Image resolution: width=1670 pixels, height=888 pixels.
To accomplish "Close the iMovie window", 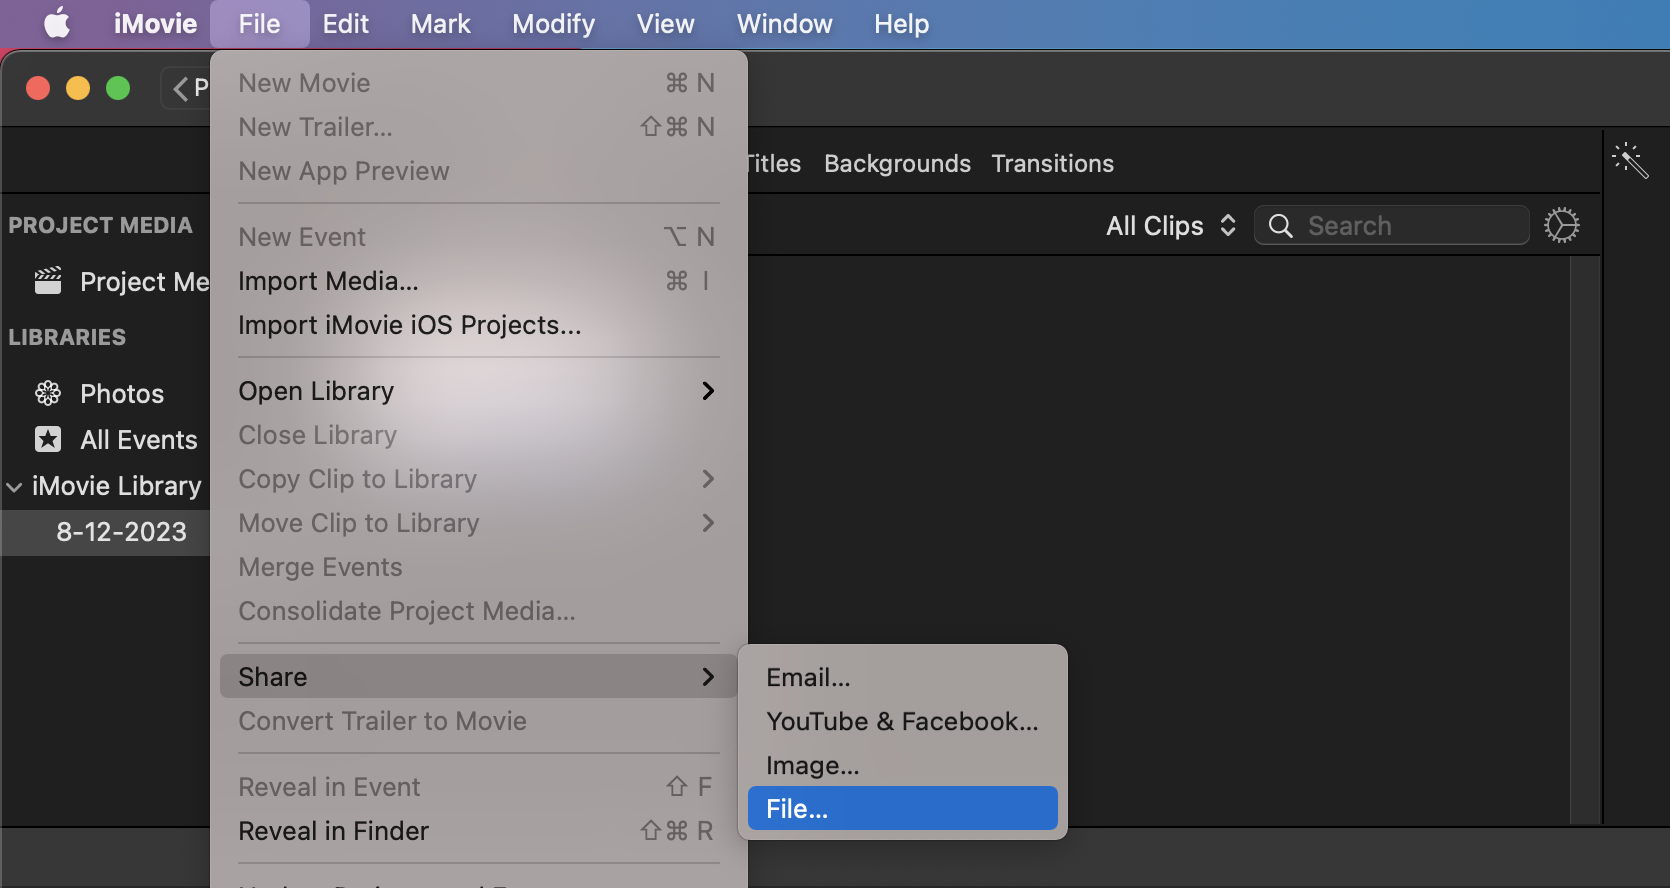I will (38, 88).
